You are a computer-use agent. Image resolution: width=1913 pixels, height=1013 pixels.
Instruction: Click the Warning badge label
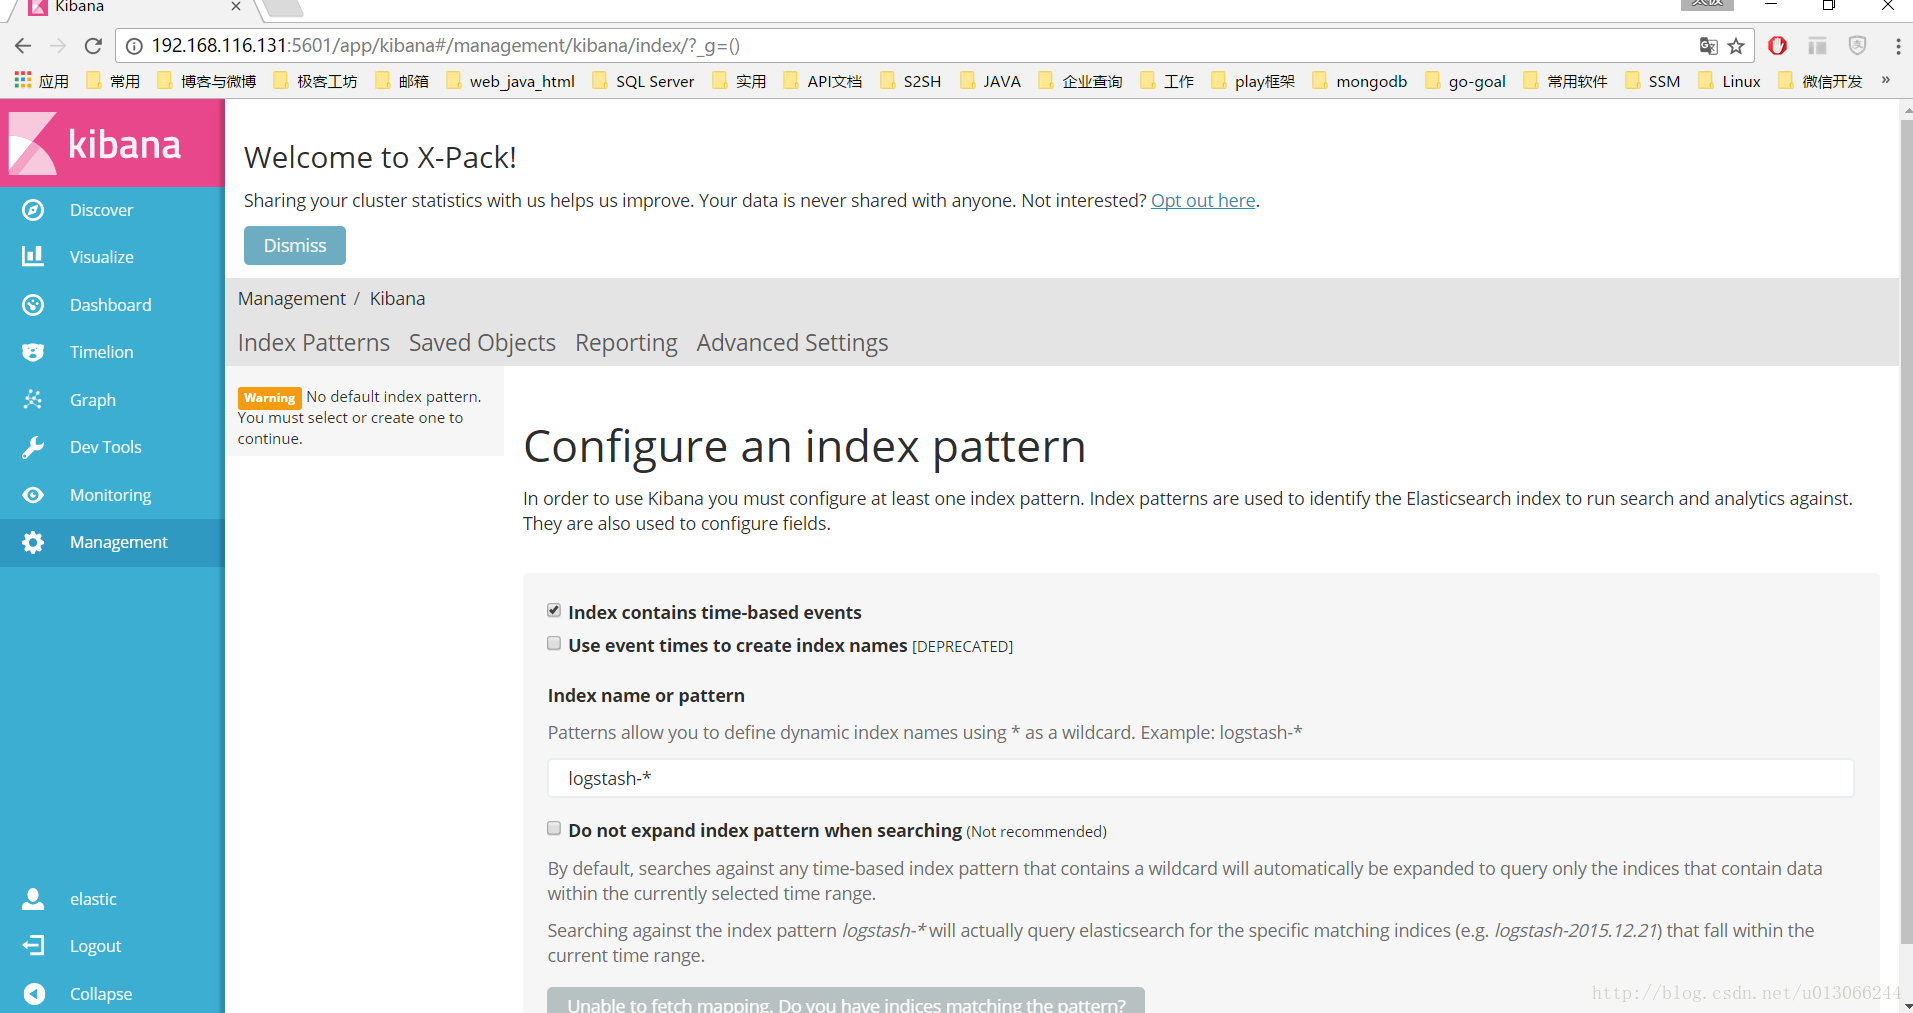click(270, 398)
